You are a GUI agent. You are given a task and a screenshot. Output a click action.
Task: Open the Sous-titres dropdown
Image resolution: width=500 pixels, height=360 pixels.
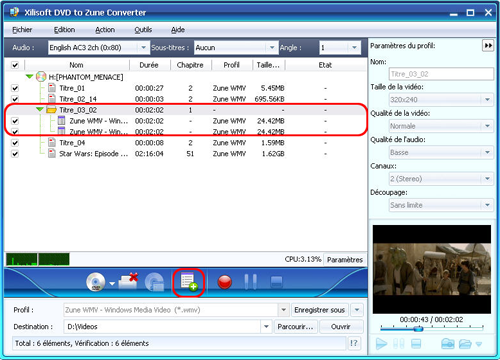272,48
